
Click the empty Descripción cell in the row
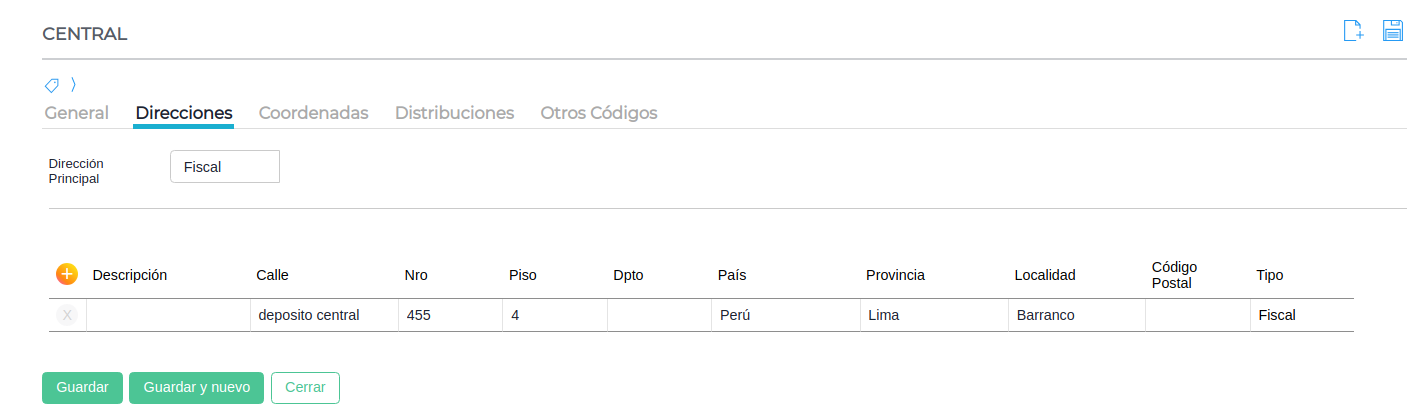[x=167, y=315]
